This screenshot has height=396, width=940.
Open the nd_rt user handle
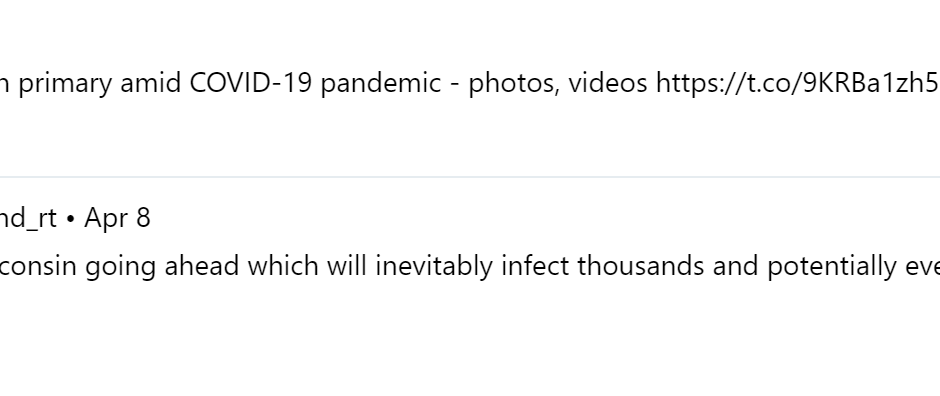[28, 217]
